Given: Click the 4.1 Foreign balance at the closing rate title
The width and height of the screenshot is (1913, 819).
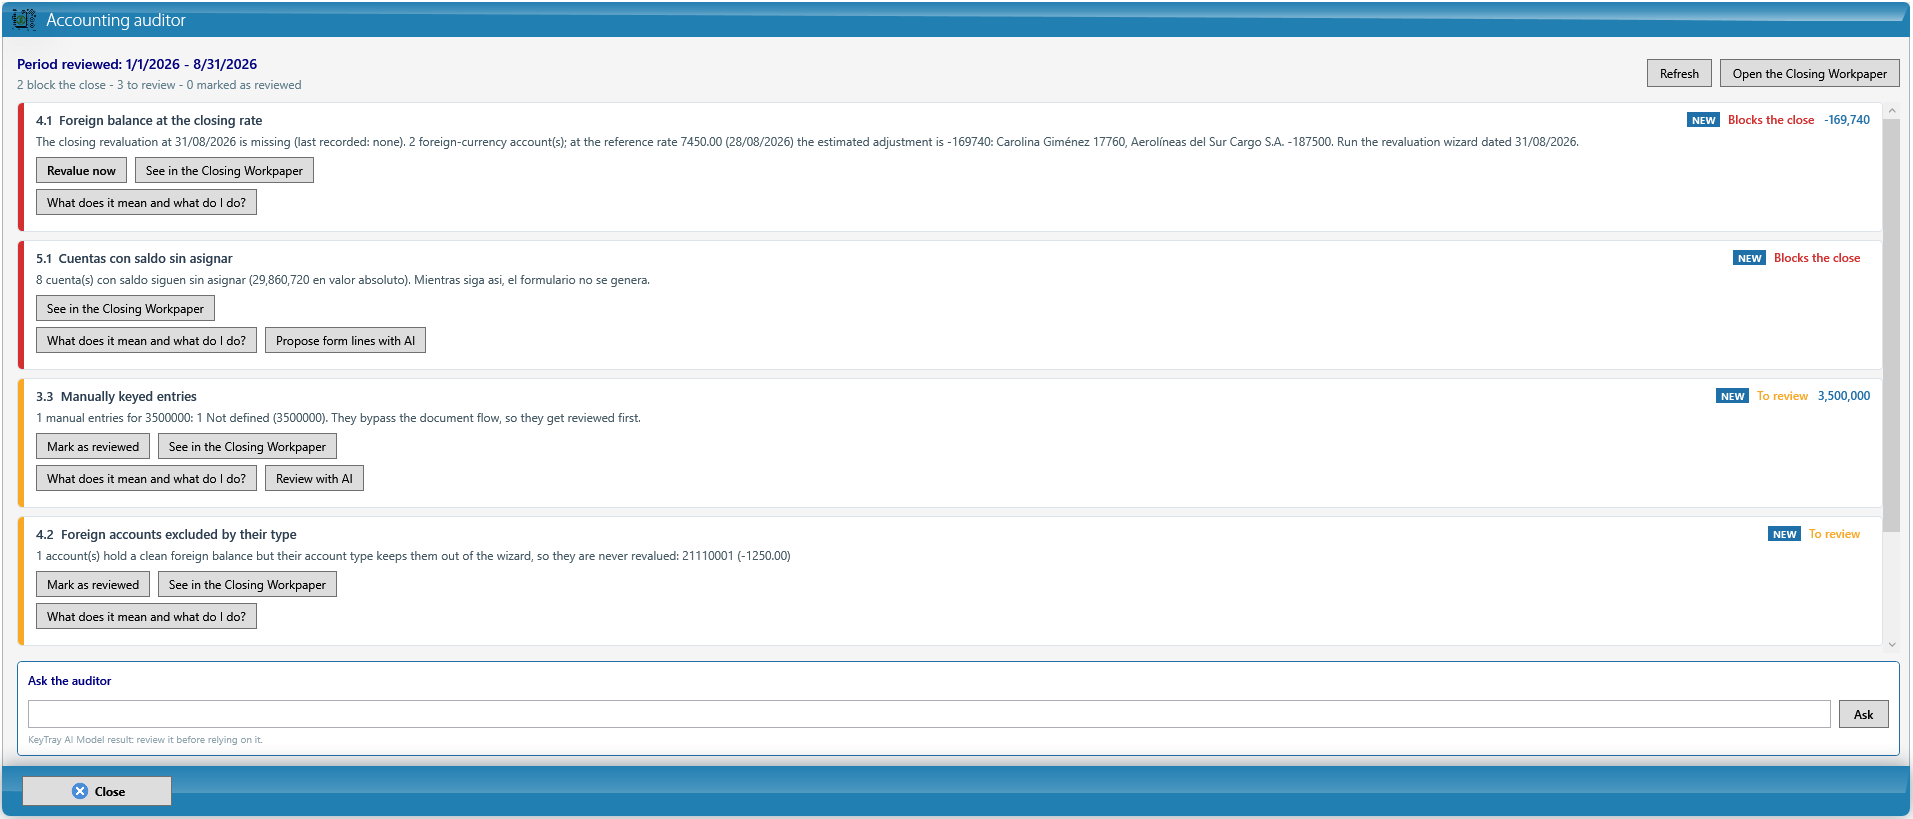Looking at the screenshot, I should pyautogui.click(x=149, y=120).
